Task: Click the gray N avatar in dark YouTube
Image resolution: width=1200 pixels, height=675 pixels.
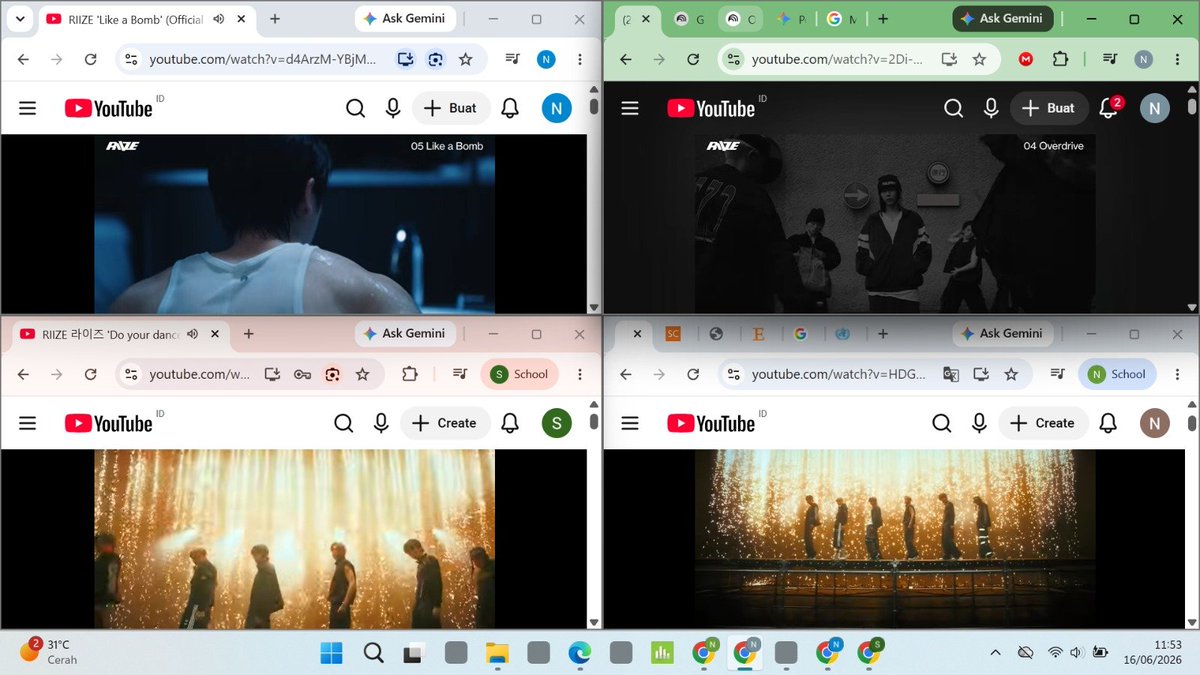Action: coord(1155,108)
